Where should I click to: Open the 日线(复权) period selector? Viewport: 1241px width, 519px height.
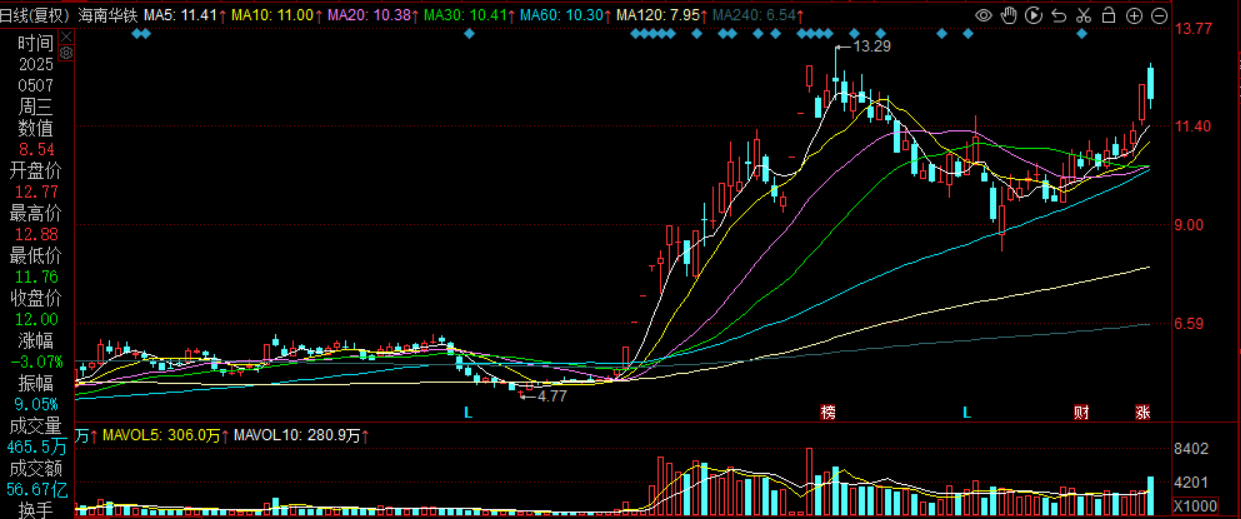(x=36, y=16)
